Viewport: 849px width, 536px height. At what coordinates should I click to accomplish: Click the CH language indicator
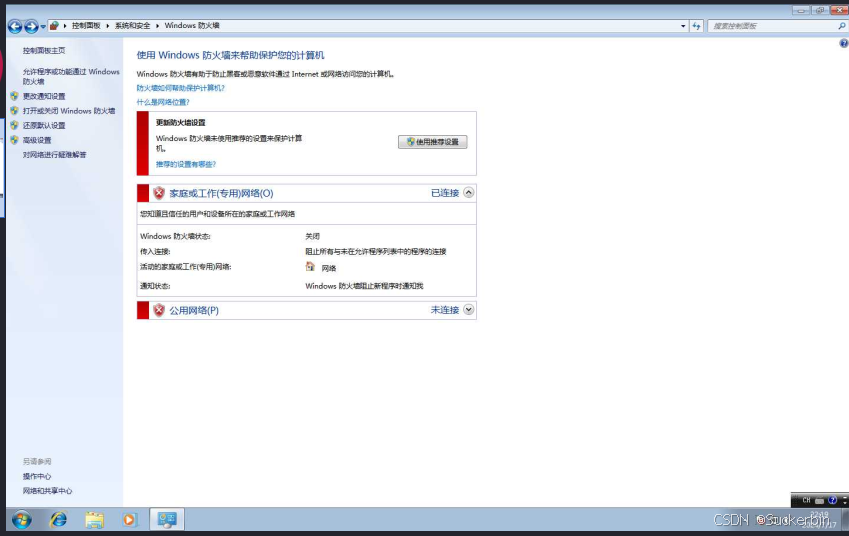(x=806, y=500)
